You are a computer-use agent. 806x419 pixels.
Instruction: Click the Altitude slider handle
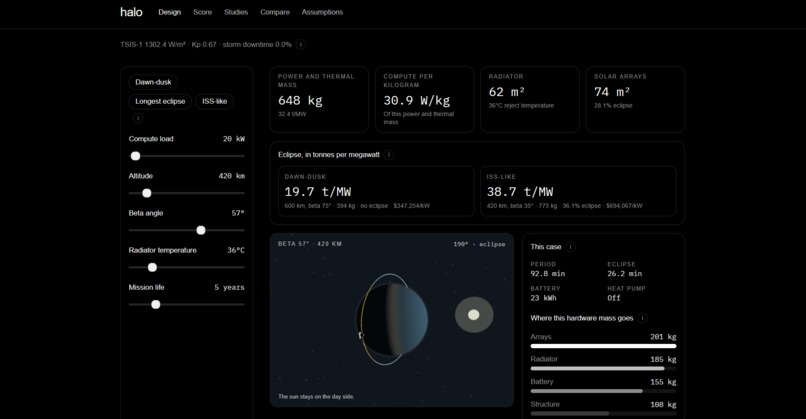pos(146,193)
